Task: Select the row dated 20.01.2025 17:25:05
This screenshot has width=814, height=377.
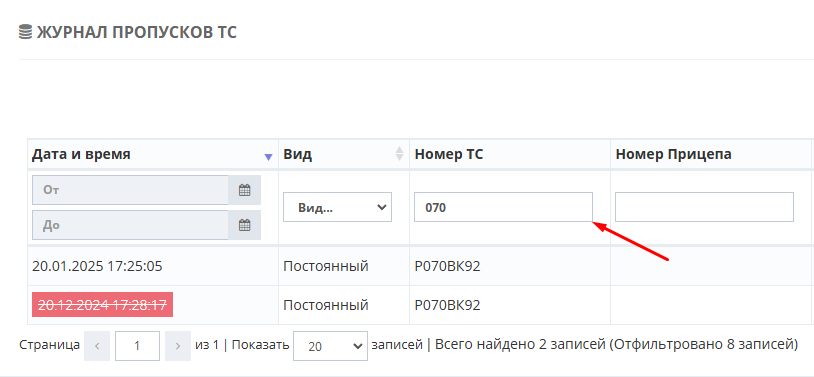Action: pyautogui.click(x=420, y=266)
